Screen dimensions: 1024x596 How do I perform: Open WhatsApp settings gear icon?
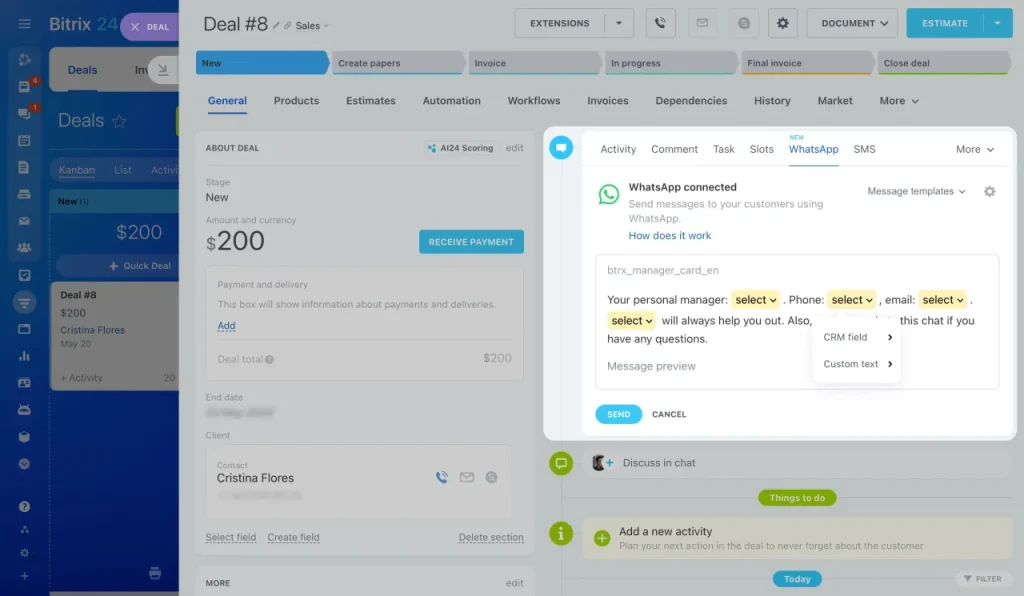pos(989,191)
